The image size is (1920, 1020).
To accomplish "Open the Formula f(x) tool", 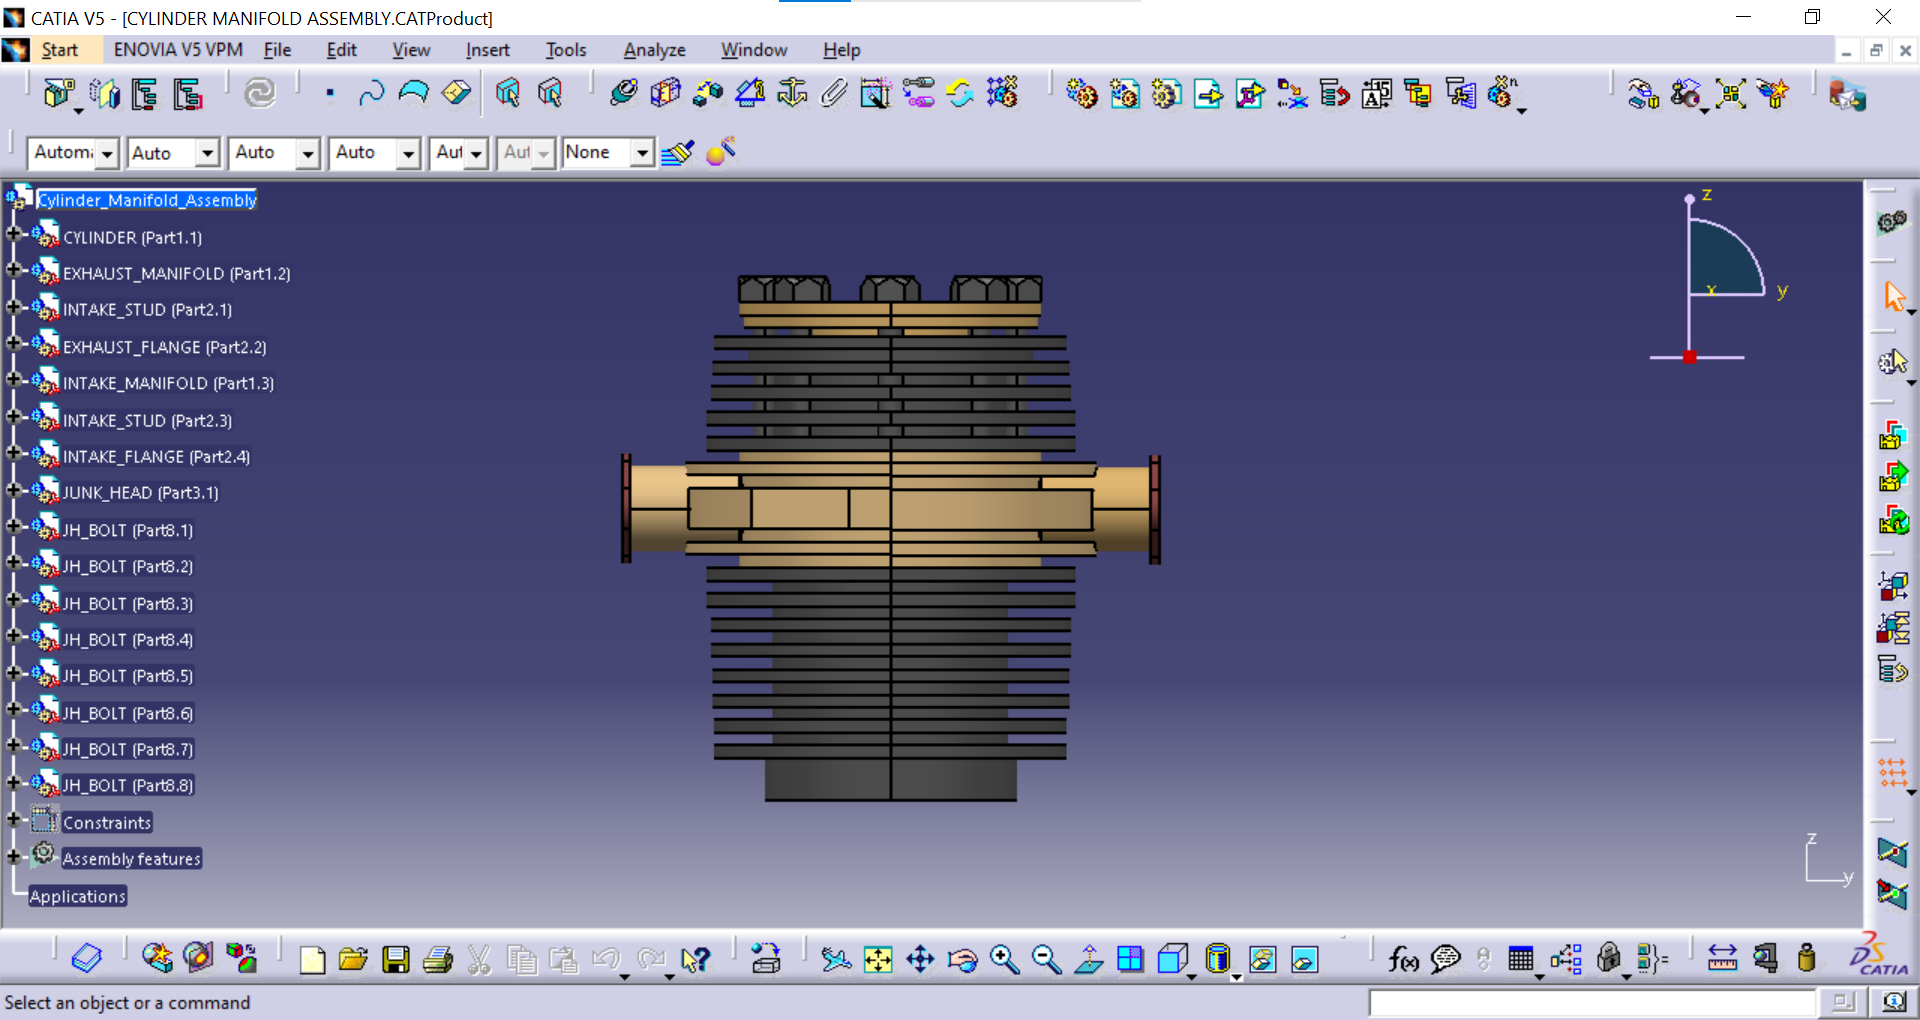I will pyautogui.click(x=1403, y=960).
